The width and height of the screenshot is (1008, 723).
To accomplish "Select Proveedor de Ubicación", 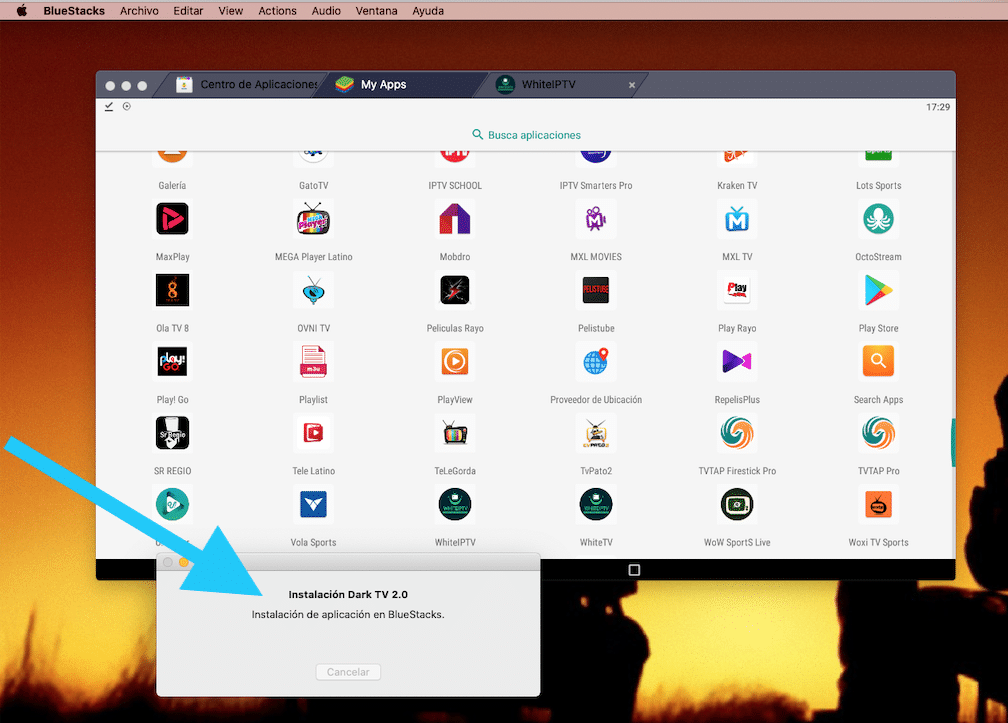I will (x=596, y=361).
